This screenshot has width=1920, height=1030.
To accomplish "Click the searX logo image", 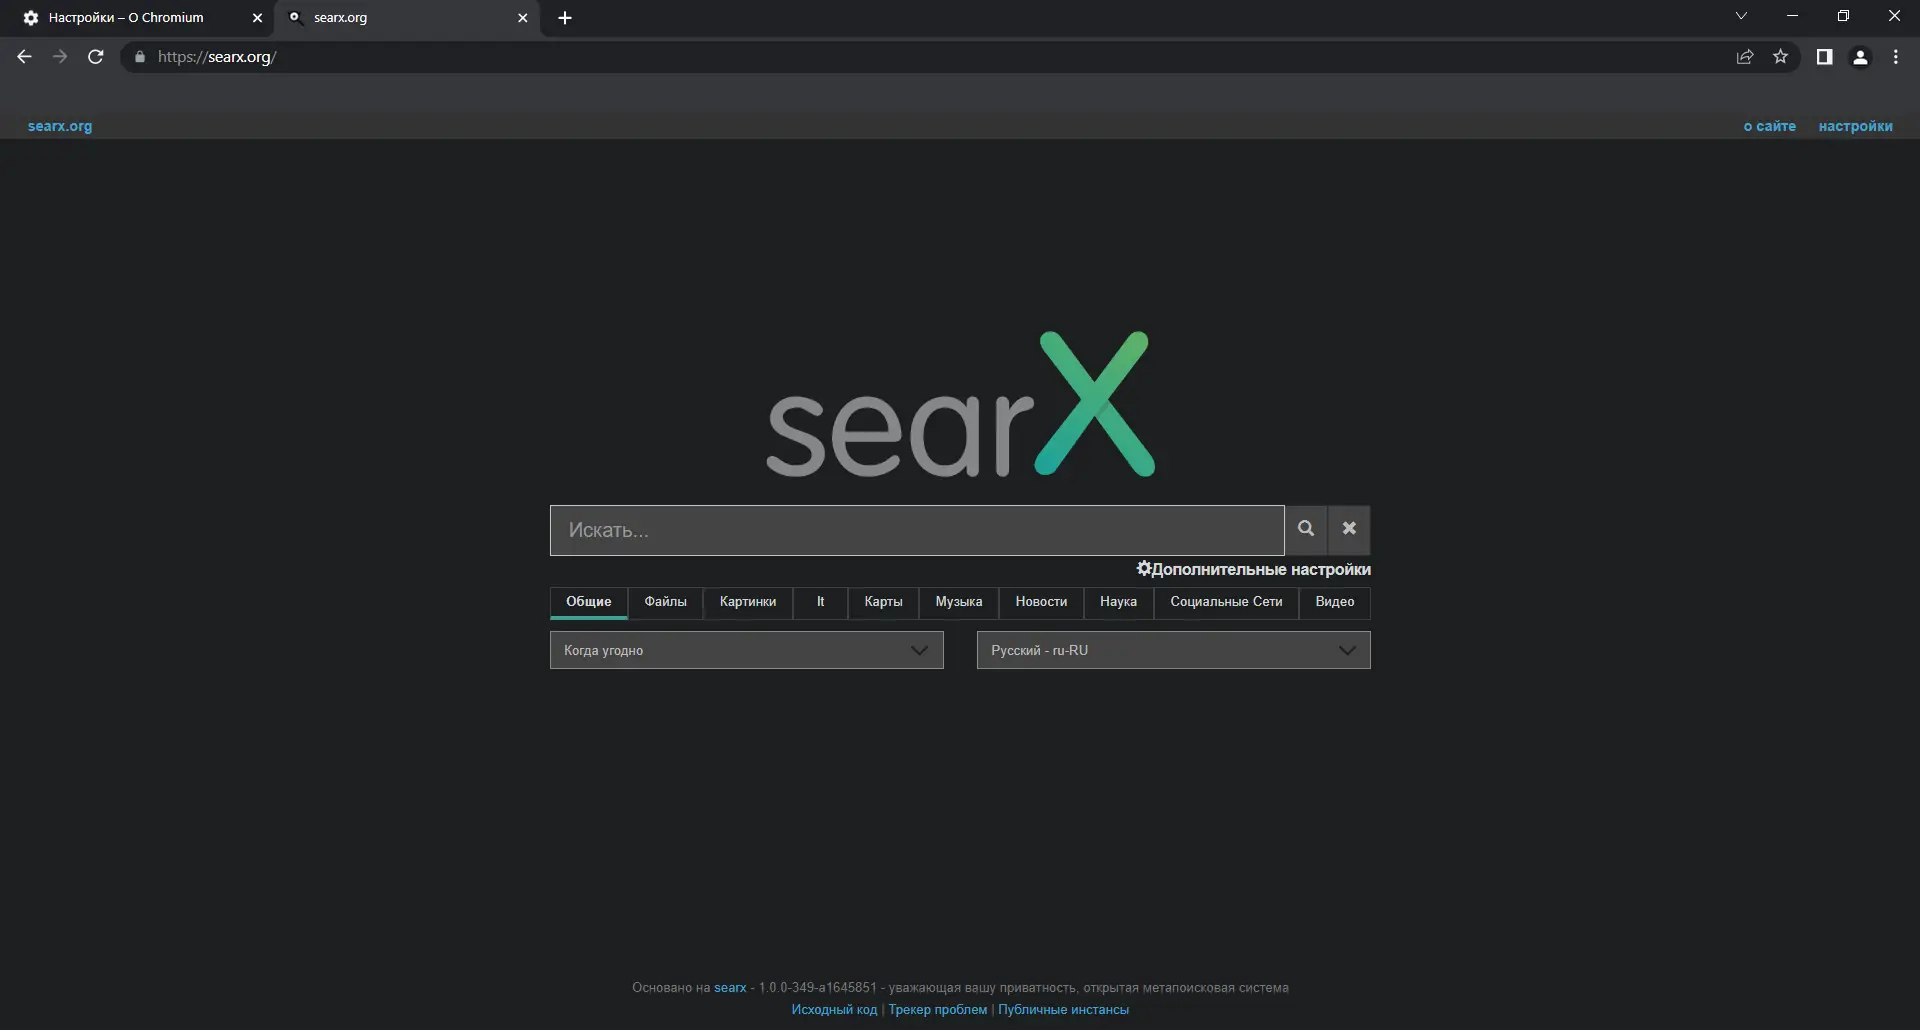I will click(x=960, y=404).
